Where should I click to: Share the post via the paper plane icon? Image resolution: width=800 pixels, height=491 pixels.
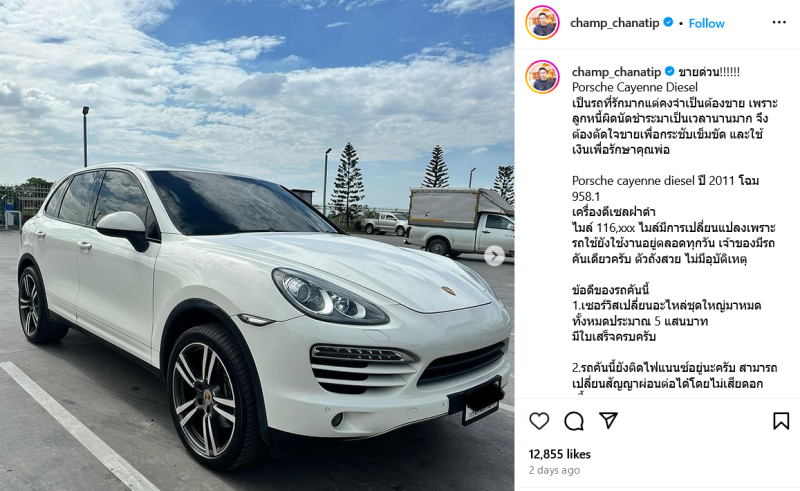pos(609,420)
